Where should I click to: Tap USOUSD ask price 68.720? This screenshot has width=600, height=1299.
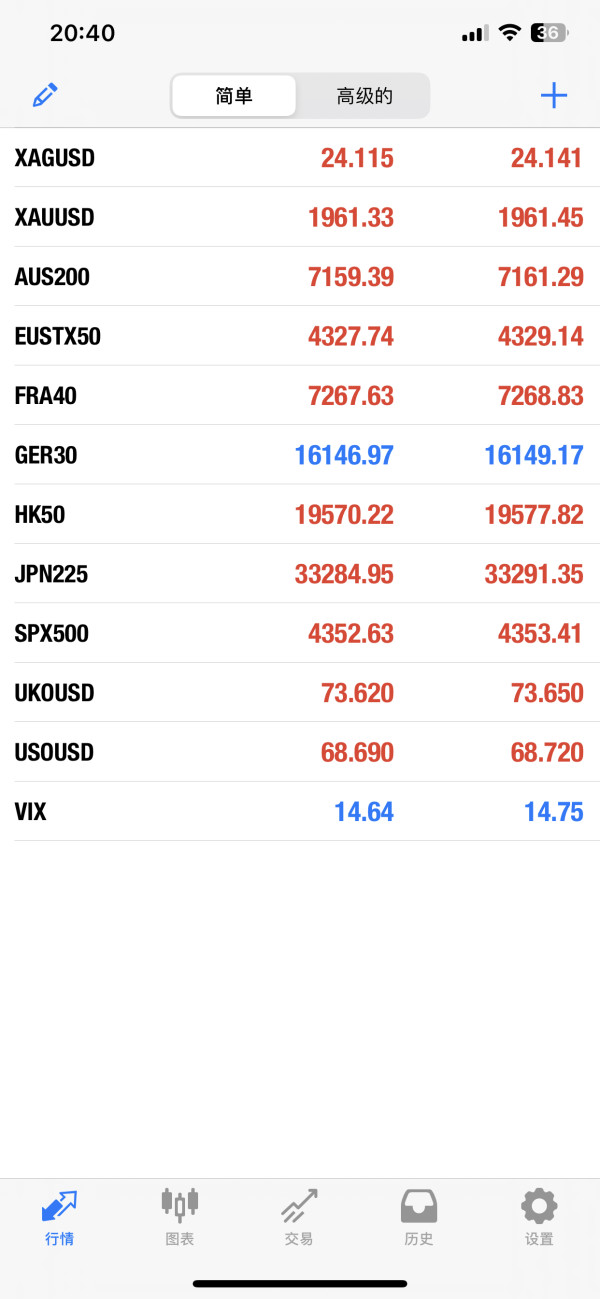(x=547, y=753)
